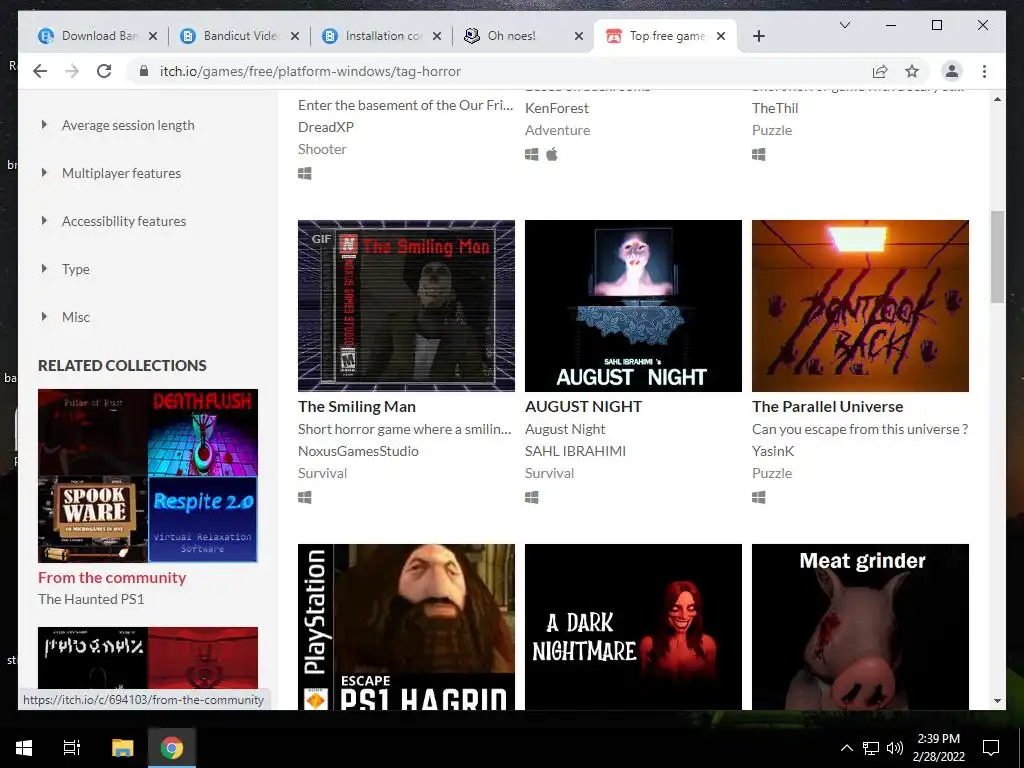Viewport: 1024px width, 768px height.
Task: Open File Explorer from the taskbar
Action: pos(122,747)
